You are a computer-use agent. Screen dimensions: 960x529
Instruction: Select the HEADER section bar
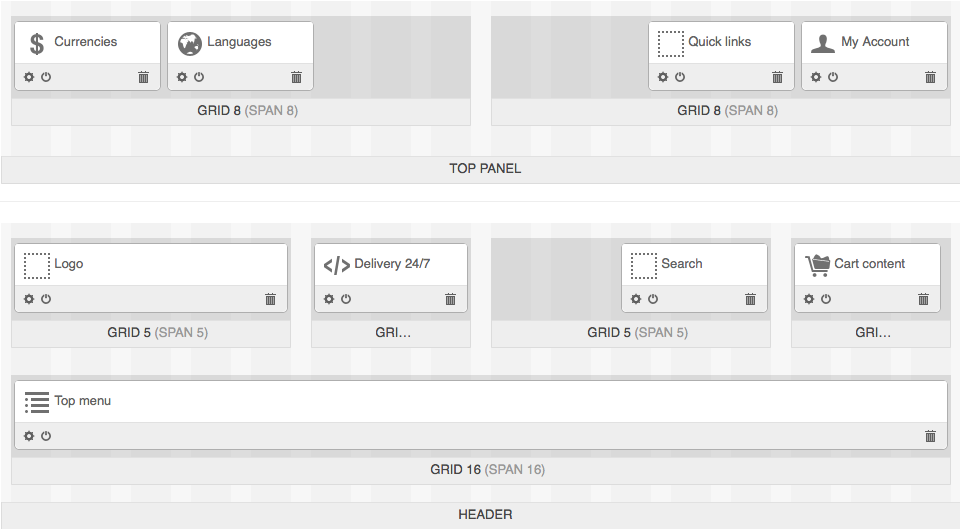coord(485,515)
